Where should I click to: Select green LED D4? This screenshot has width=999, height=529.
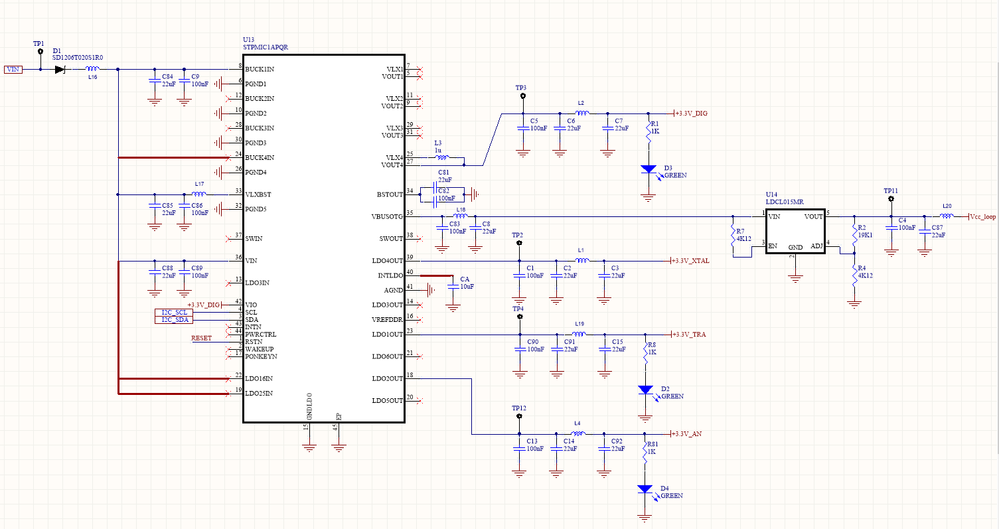[x=645, y=489]
